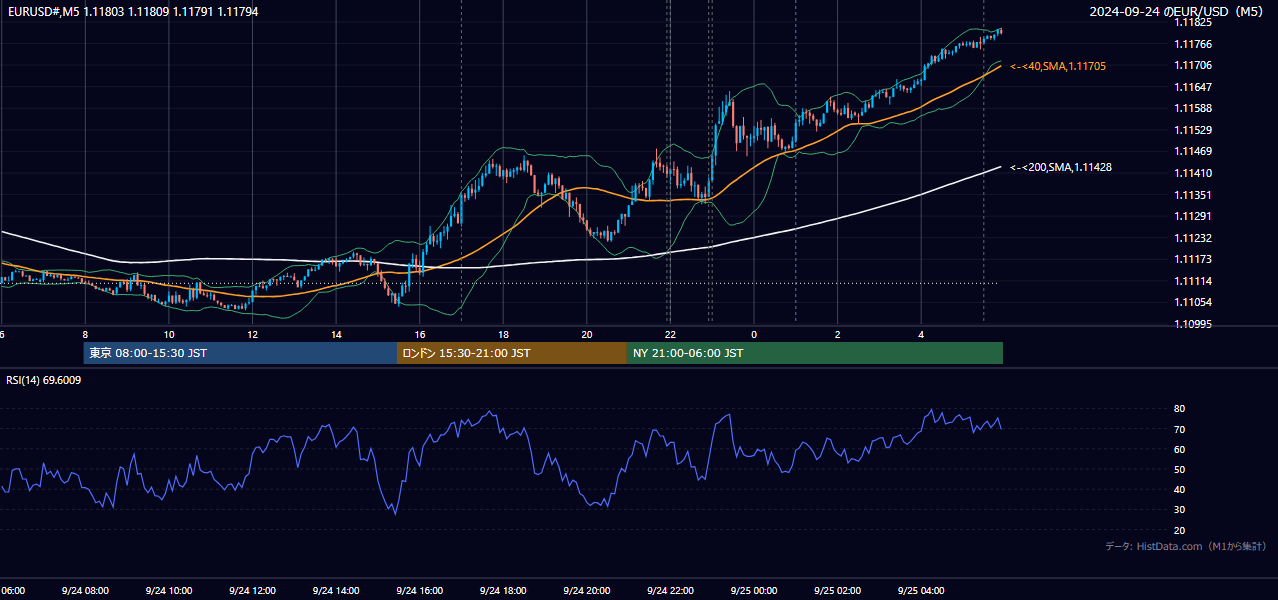Click the time label 9/25 02:00
1278x600 pixels.
coord(838,591)
